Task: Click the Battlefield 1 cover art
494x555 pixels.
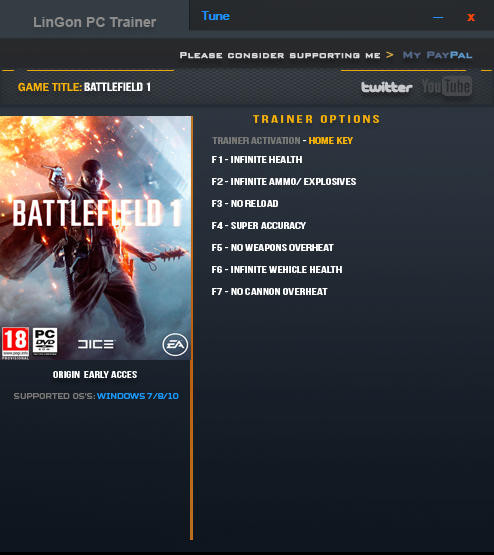Action: click(96, 238)
